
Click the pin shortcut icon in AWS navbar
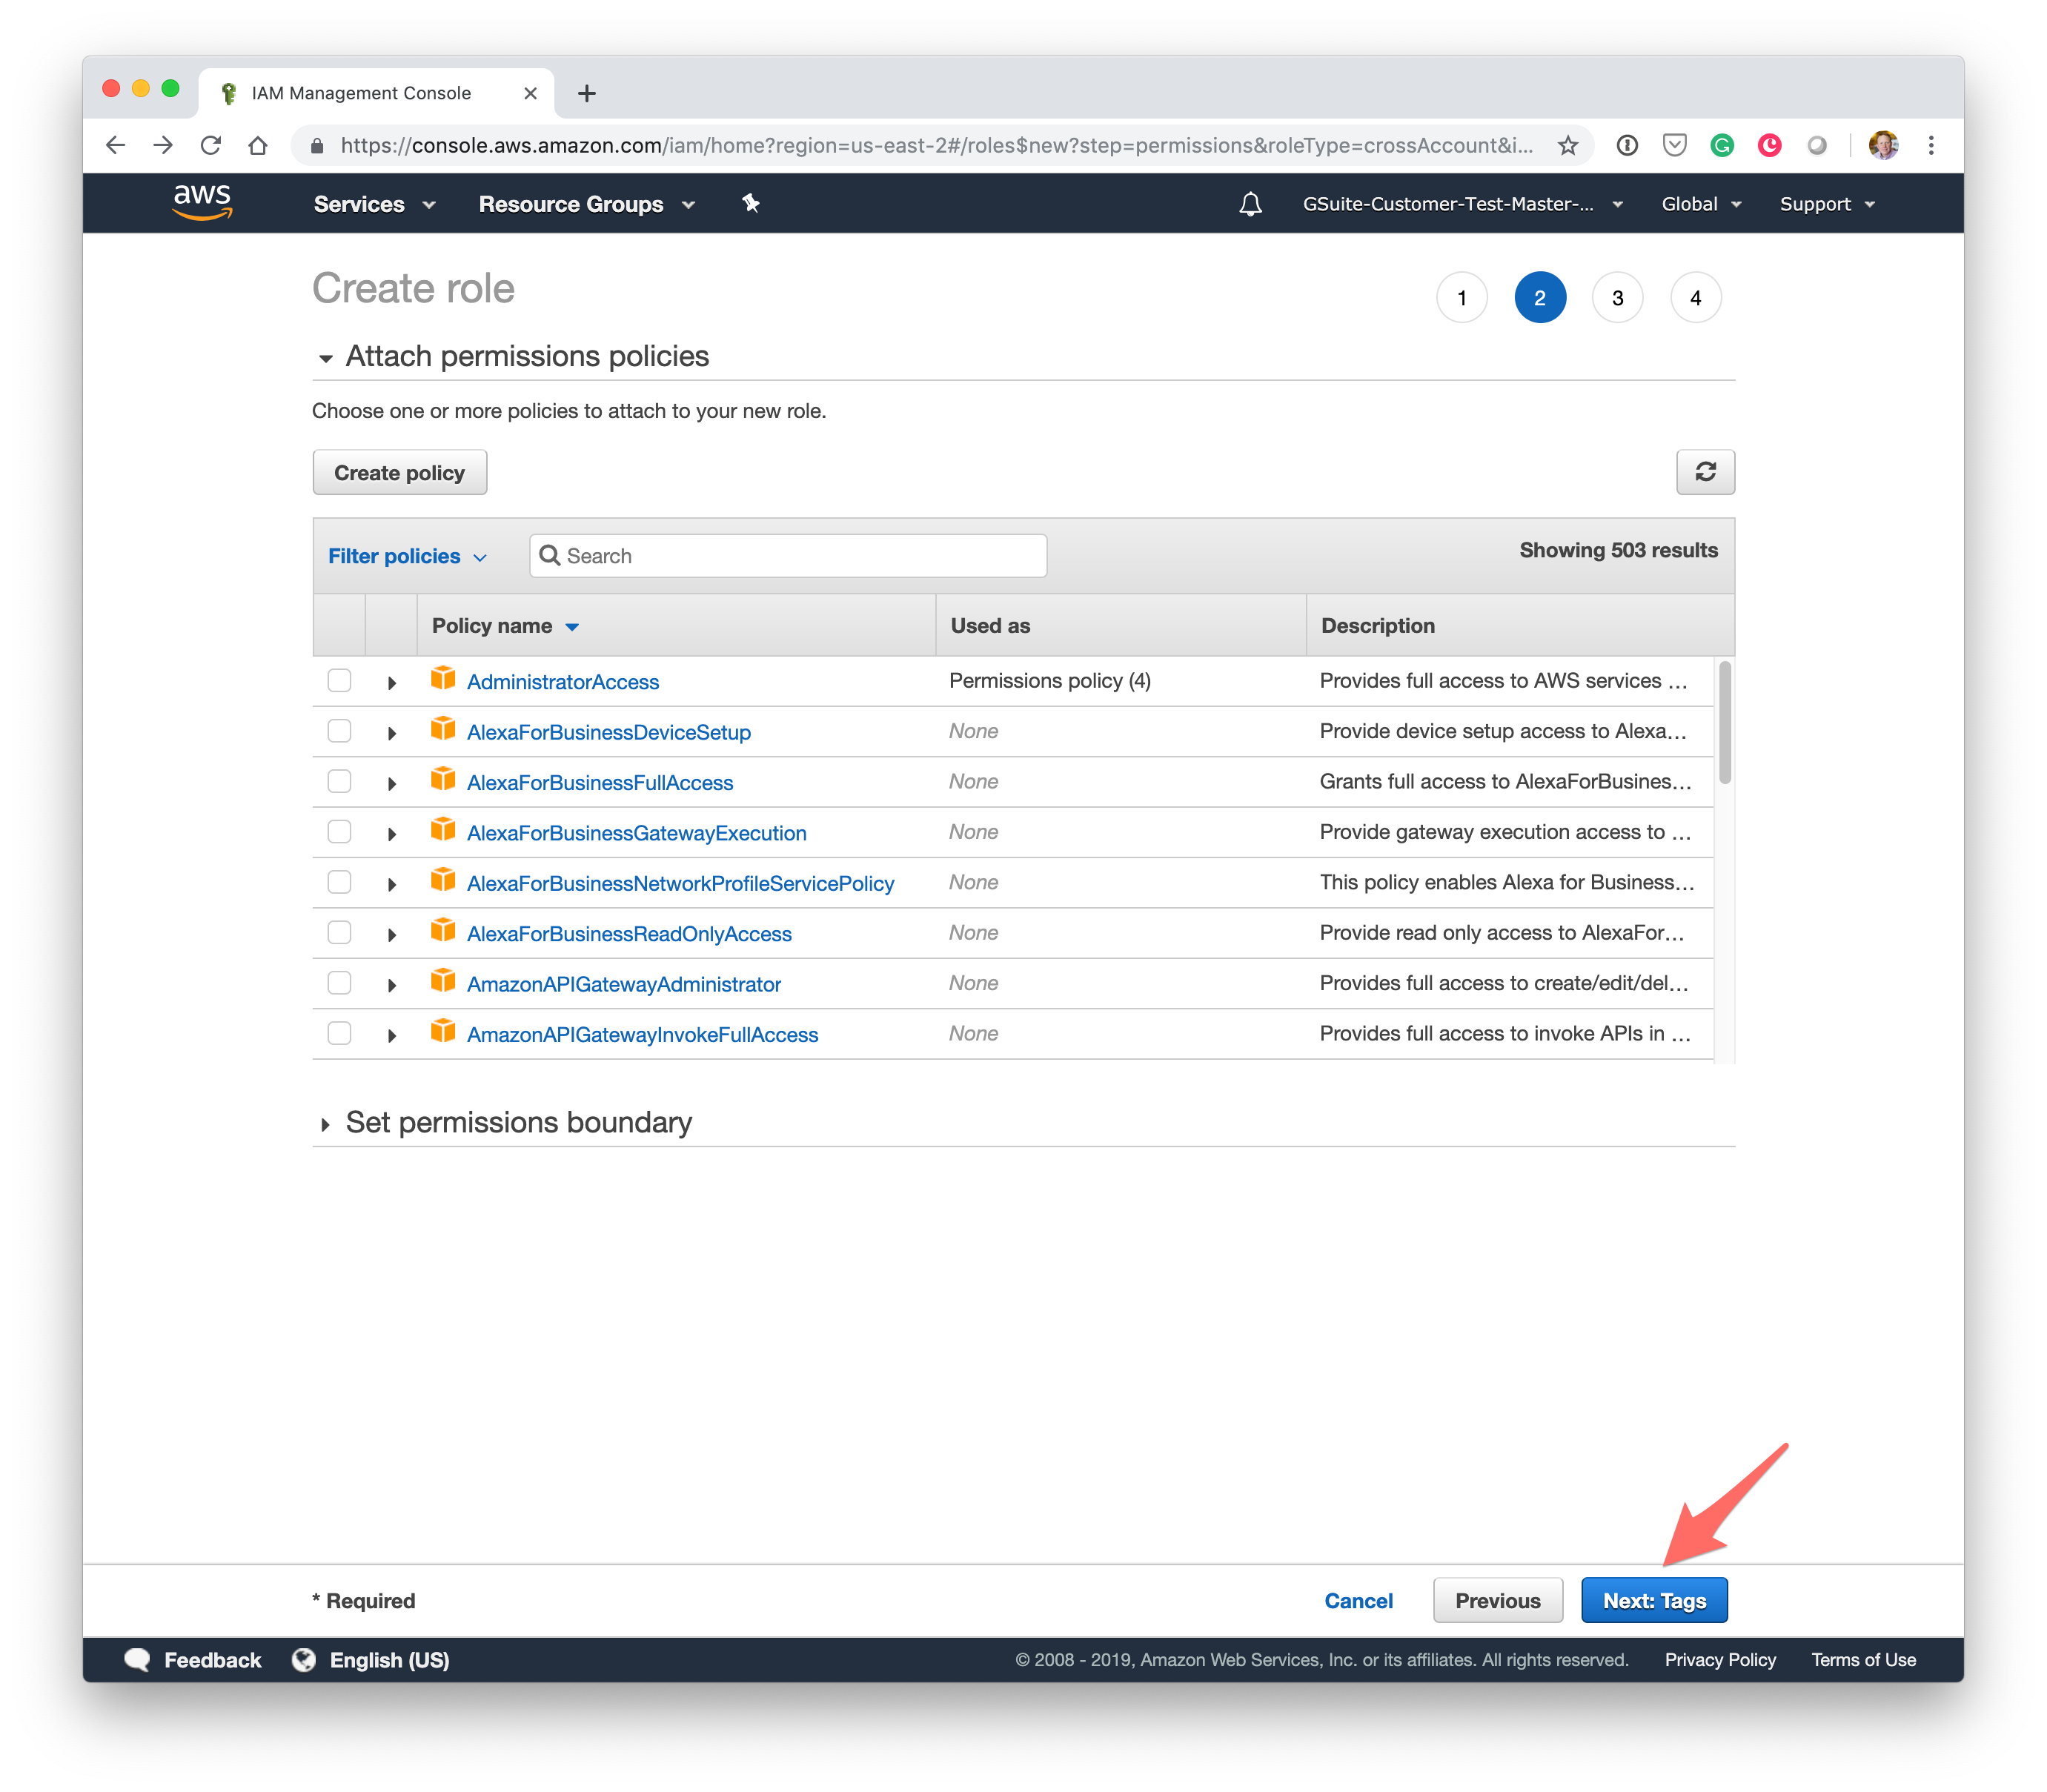(x=751, y=203)
